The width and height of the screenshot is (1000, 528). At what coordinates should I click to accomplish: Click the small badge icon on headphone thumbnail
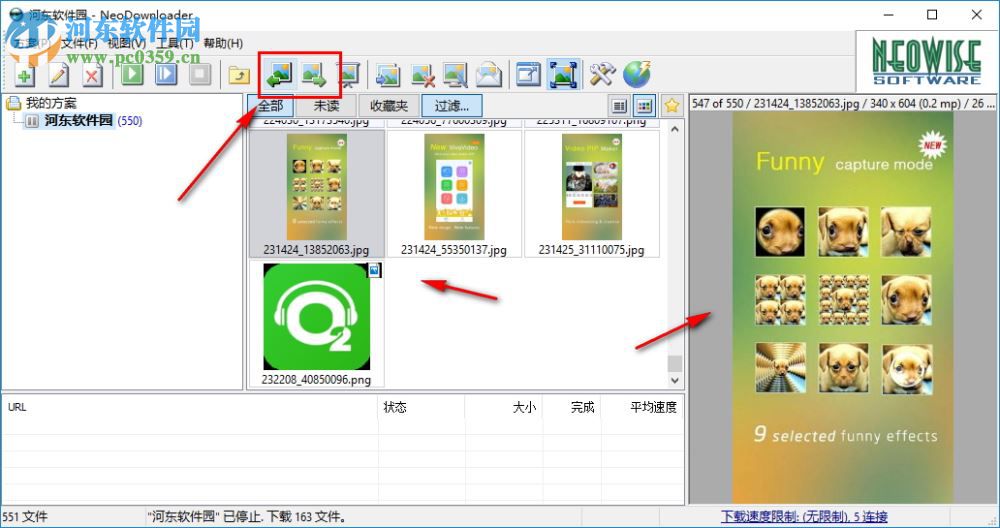[x=374, y=270]
